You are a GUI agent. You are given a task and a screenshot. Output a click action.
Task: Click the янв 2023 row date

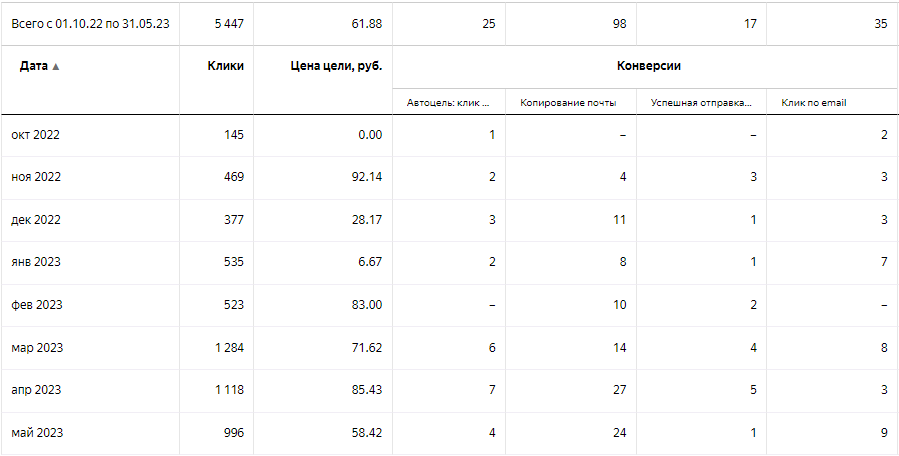click(x=37, y=262)
